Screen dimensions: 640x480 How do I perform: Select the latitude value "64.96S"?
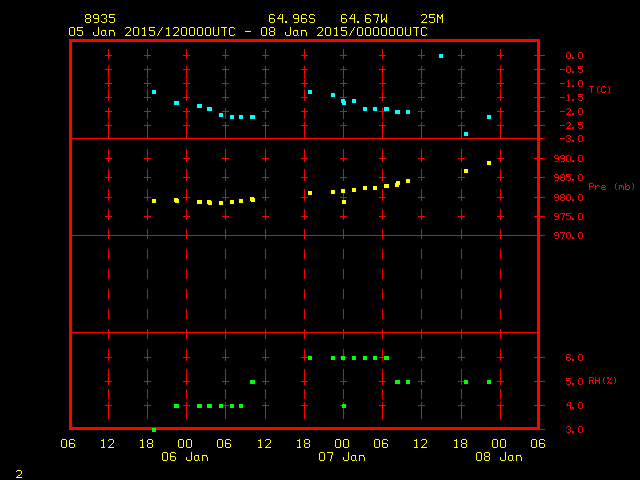point(292,19)
